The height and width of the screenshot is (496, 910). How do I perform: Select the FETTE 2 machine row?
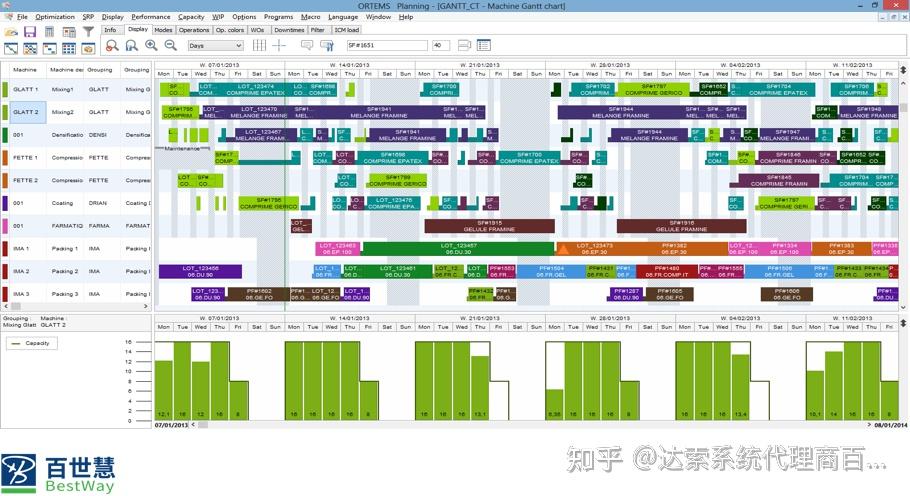click(x=77, y=180)
